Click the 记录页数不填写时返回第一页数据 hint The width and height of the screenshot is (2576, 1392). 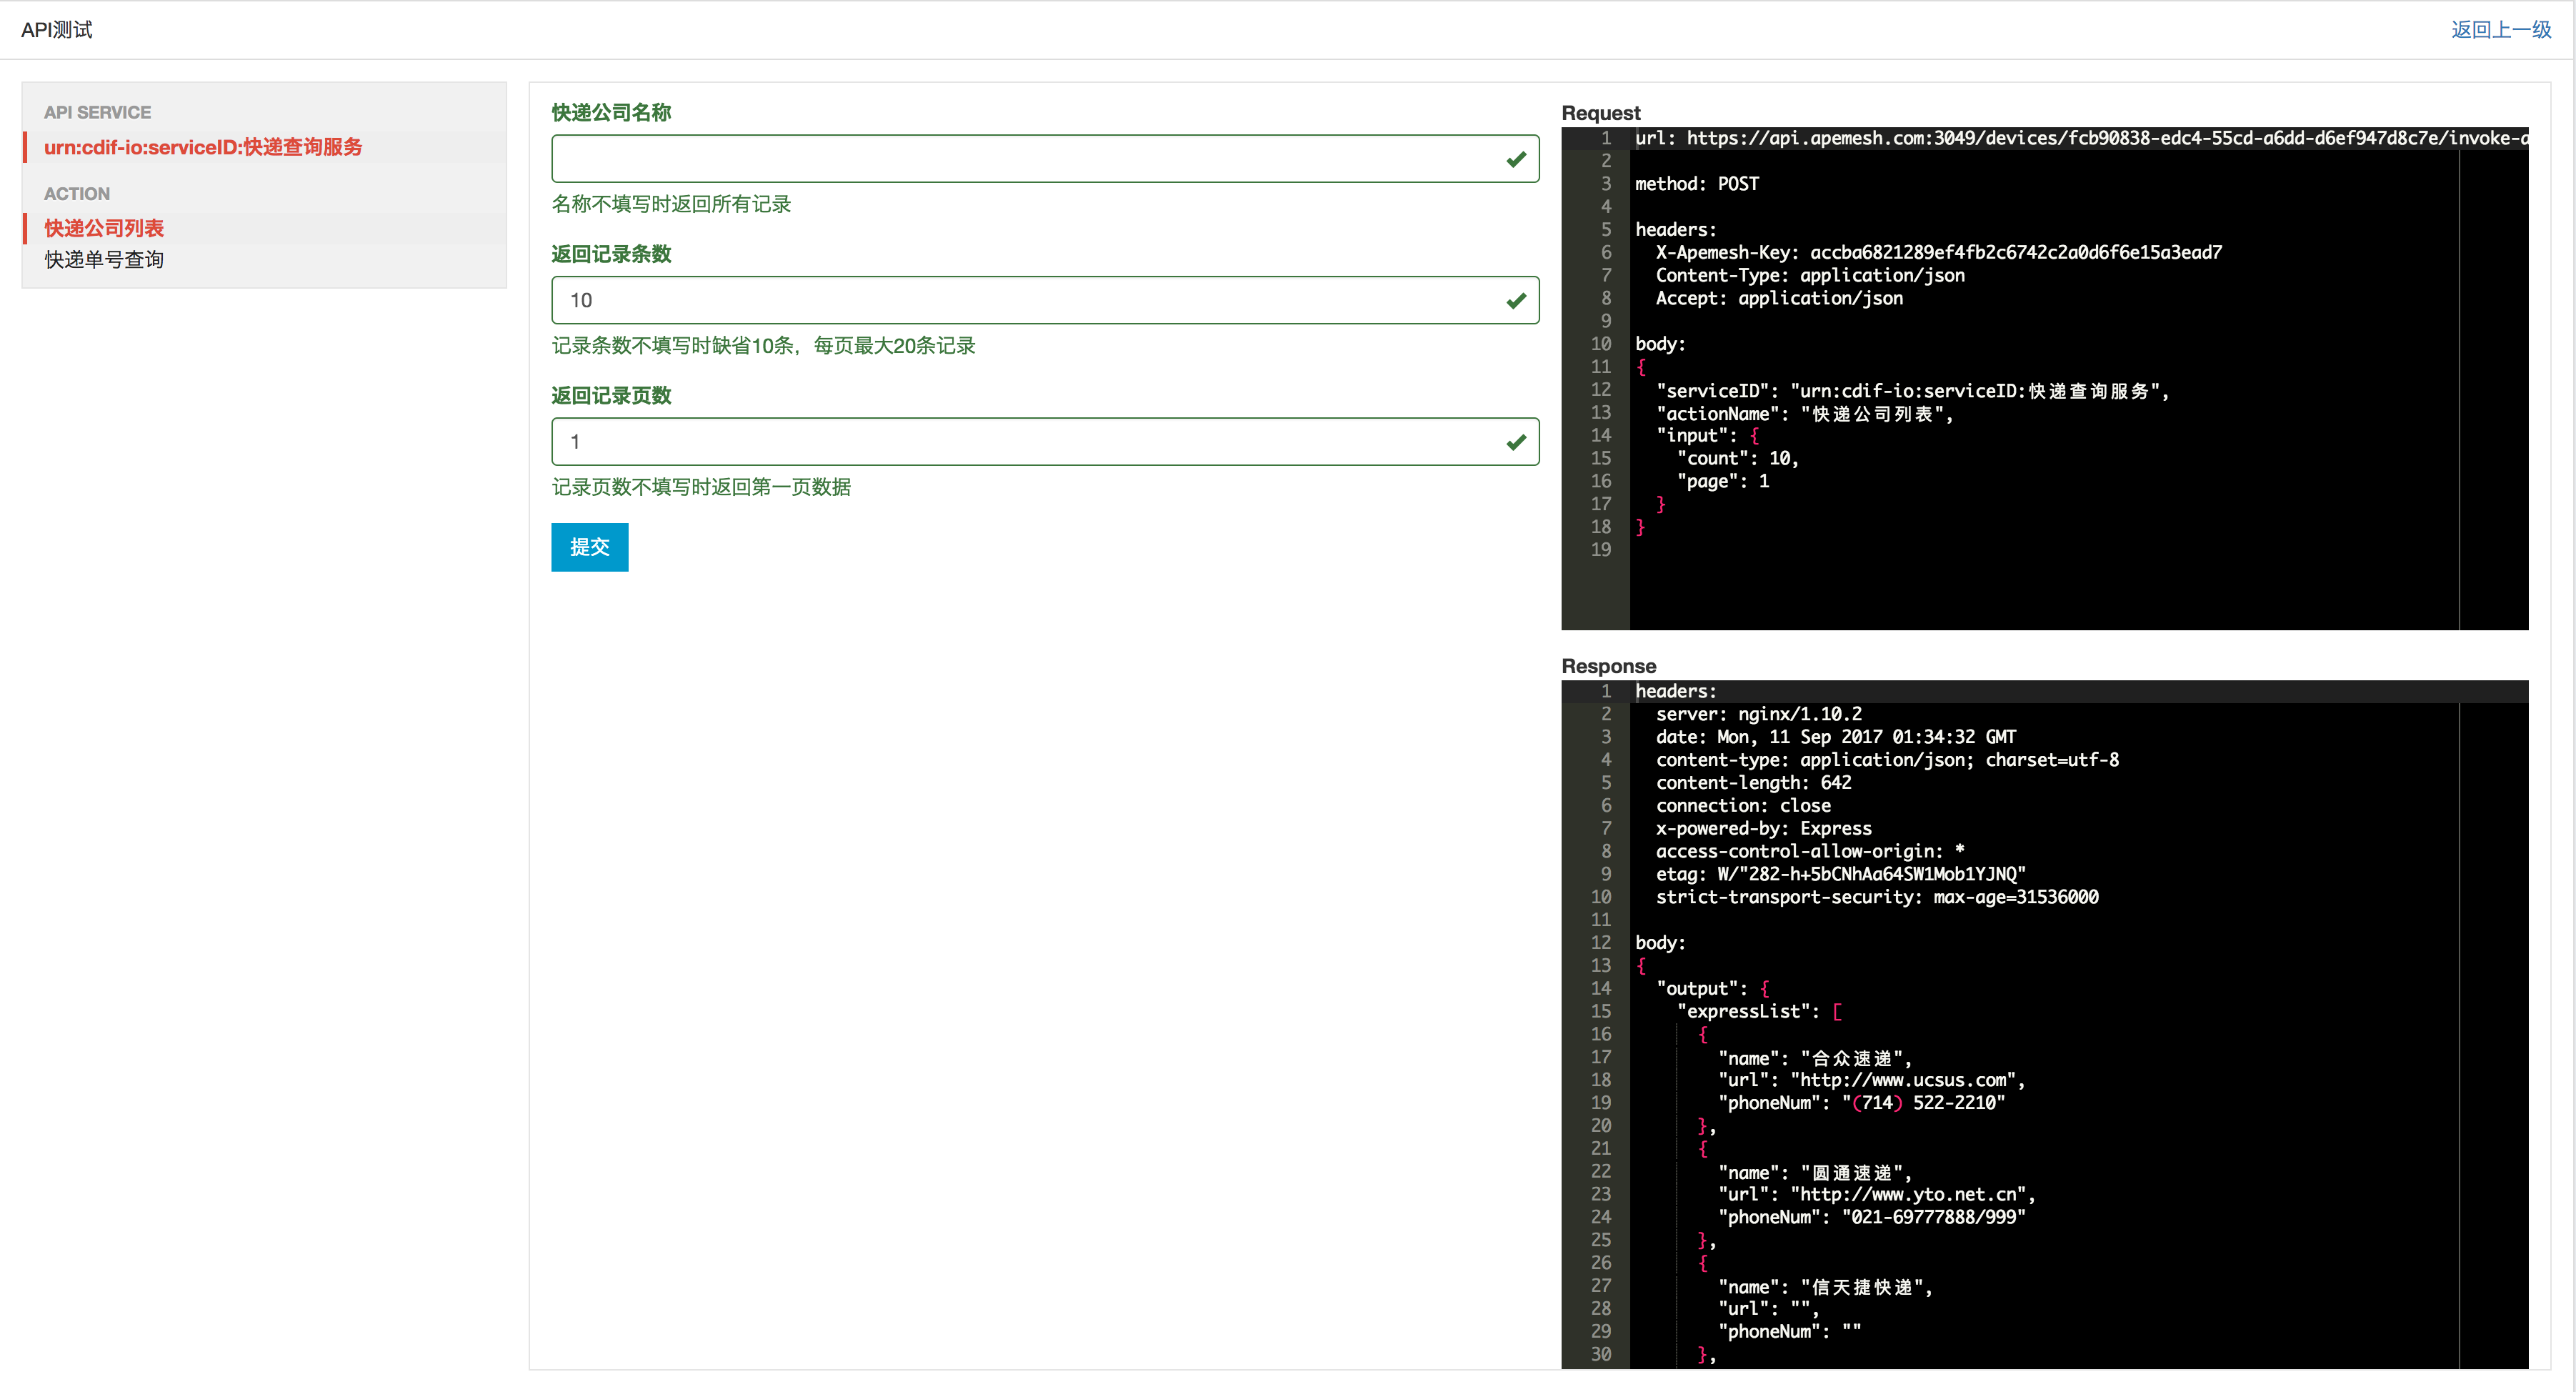[x=701, y=487]
